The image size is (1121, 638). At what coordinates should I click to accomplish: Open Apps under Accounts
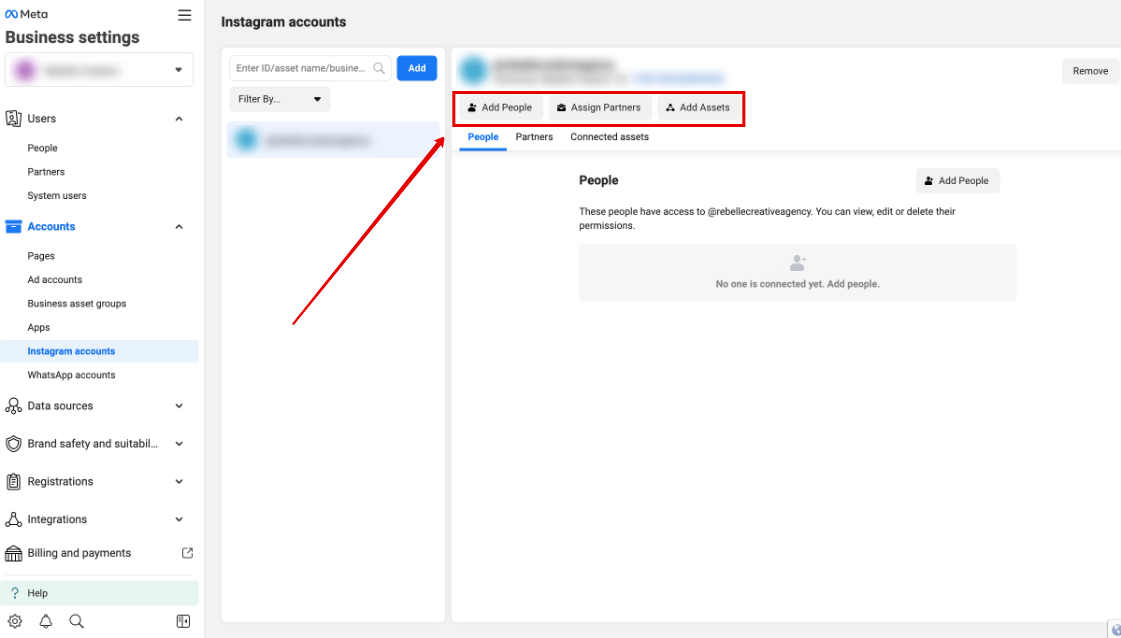click(x=39, y=328)
